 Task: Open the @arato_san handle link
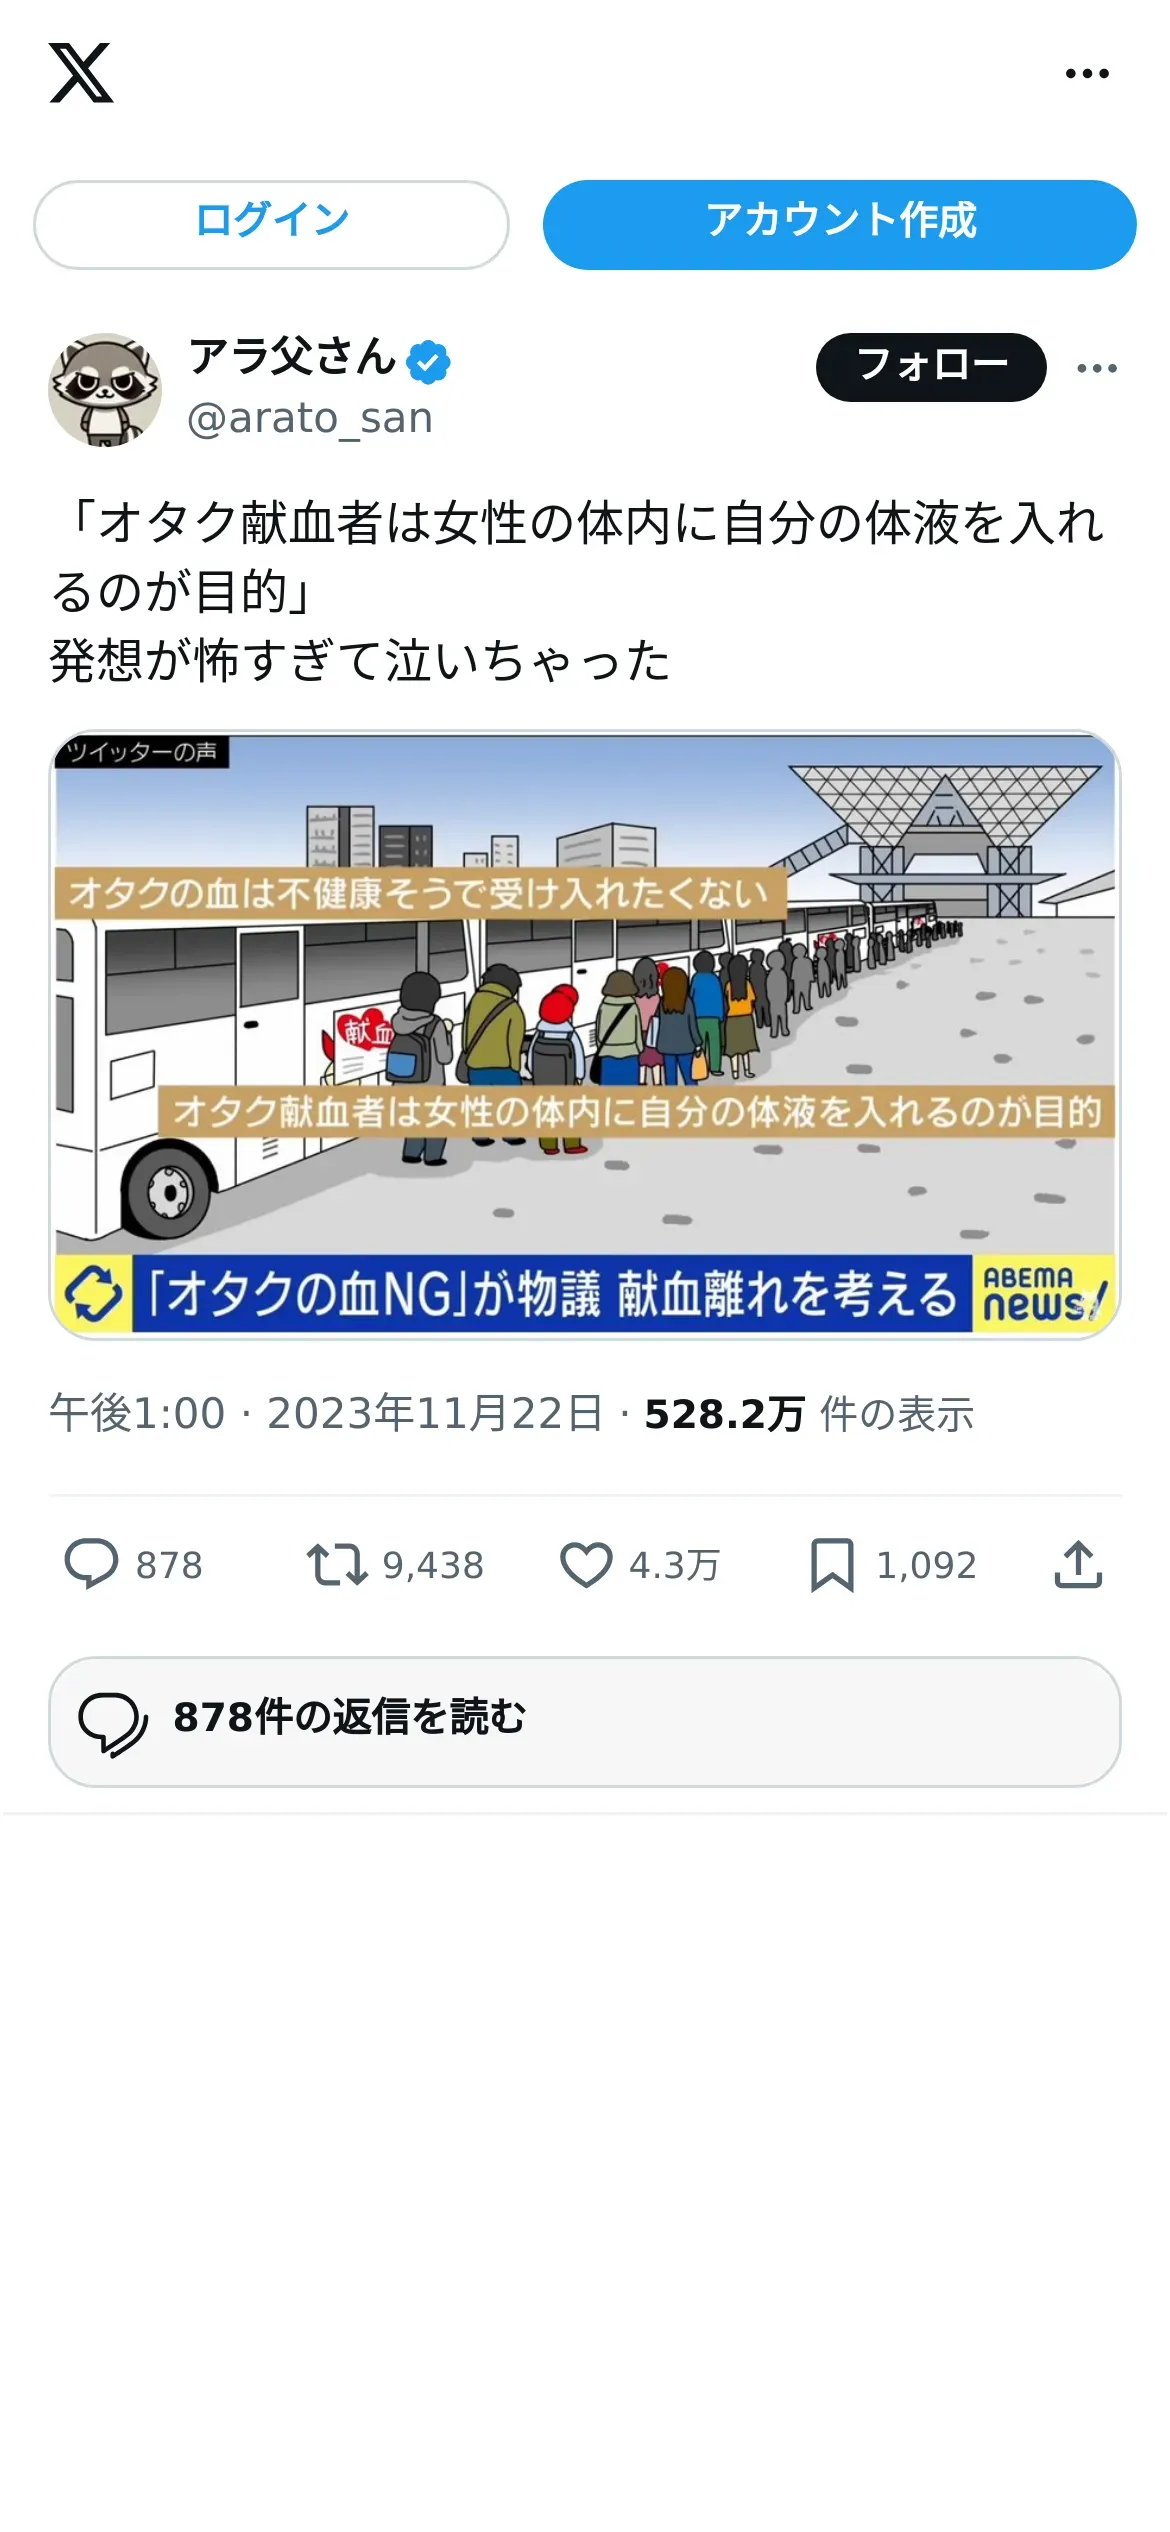point(310,418)
